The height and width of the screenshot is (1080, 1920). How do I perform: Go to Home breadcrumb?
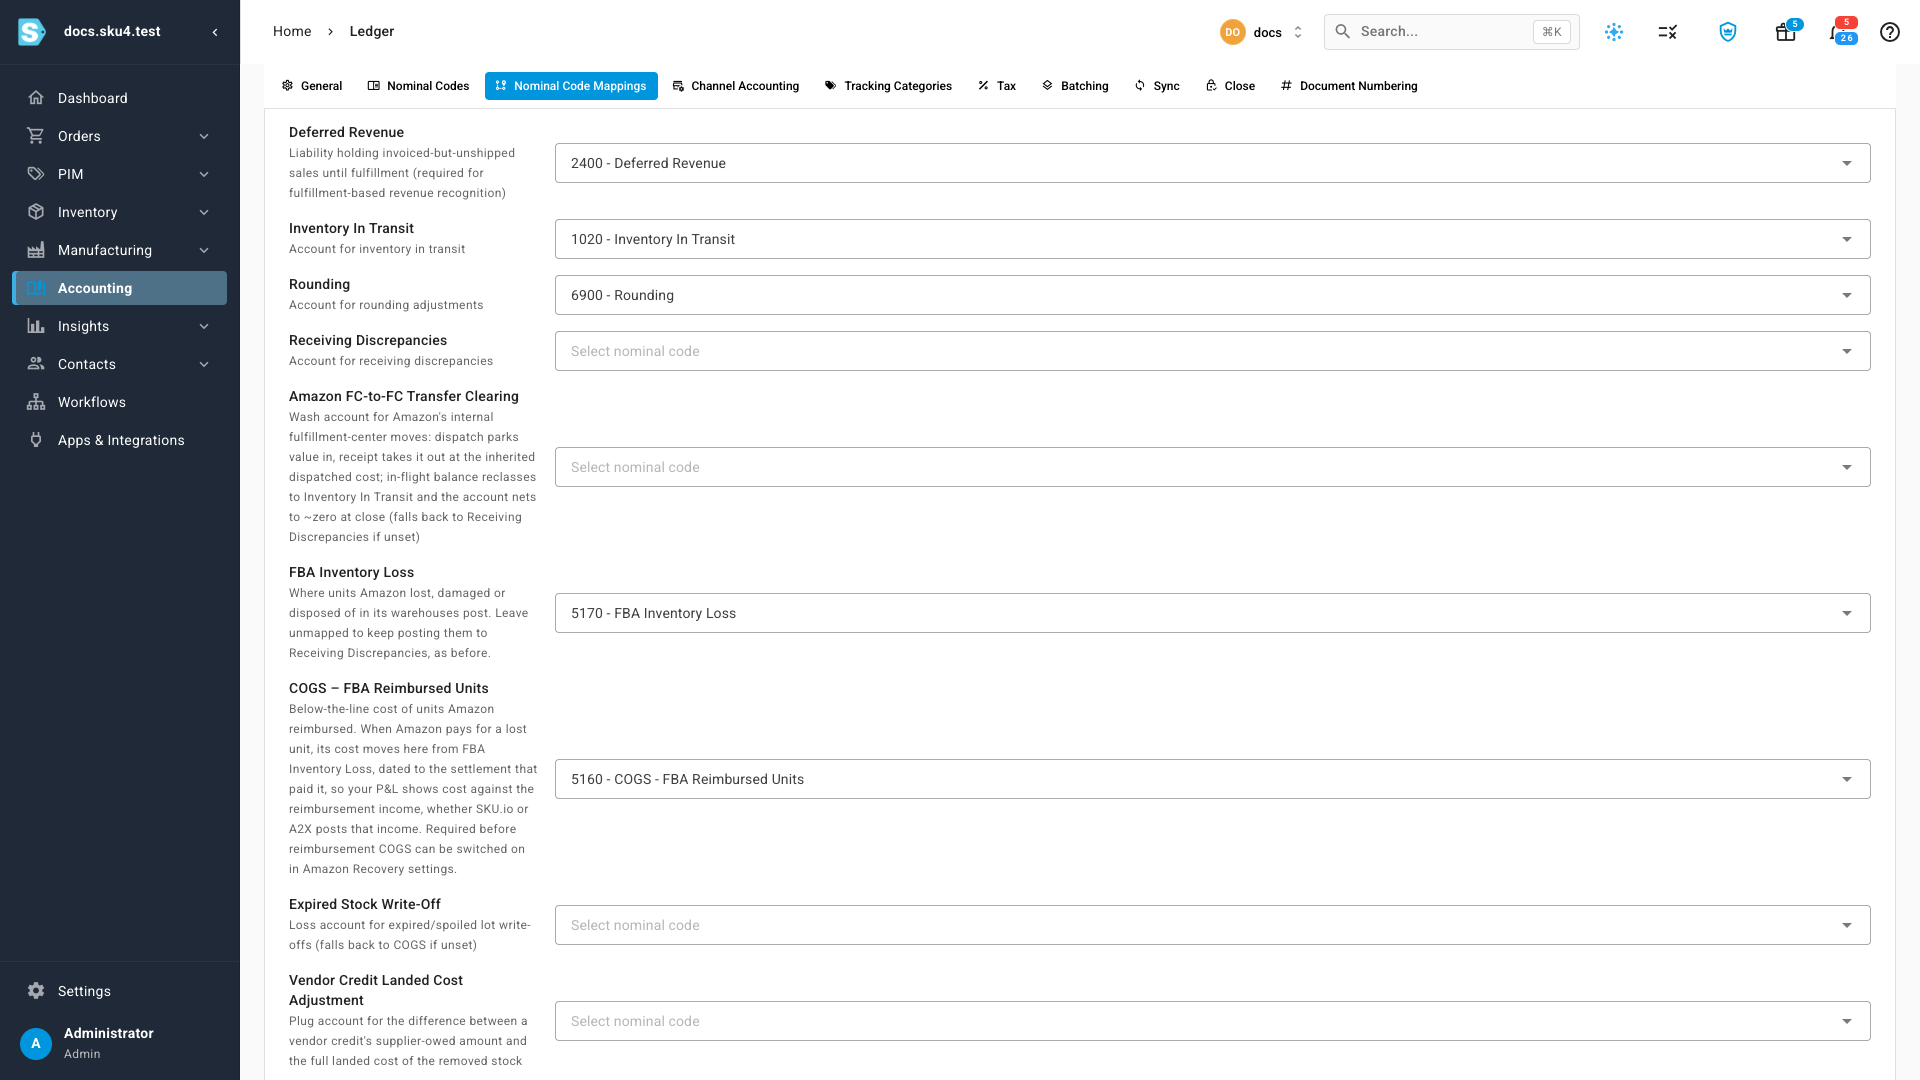[292, 32]
